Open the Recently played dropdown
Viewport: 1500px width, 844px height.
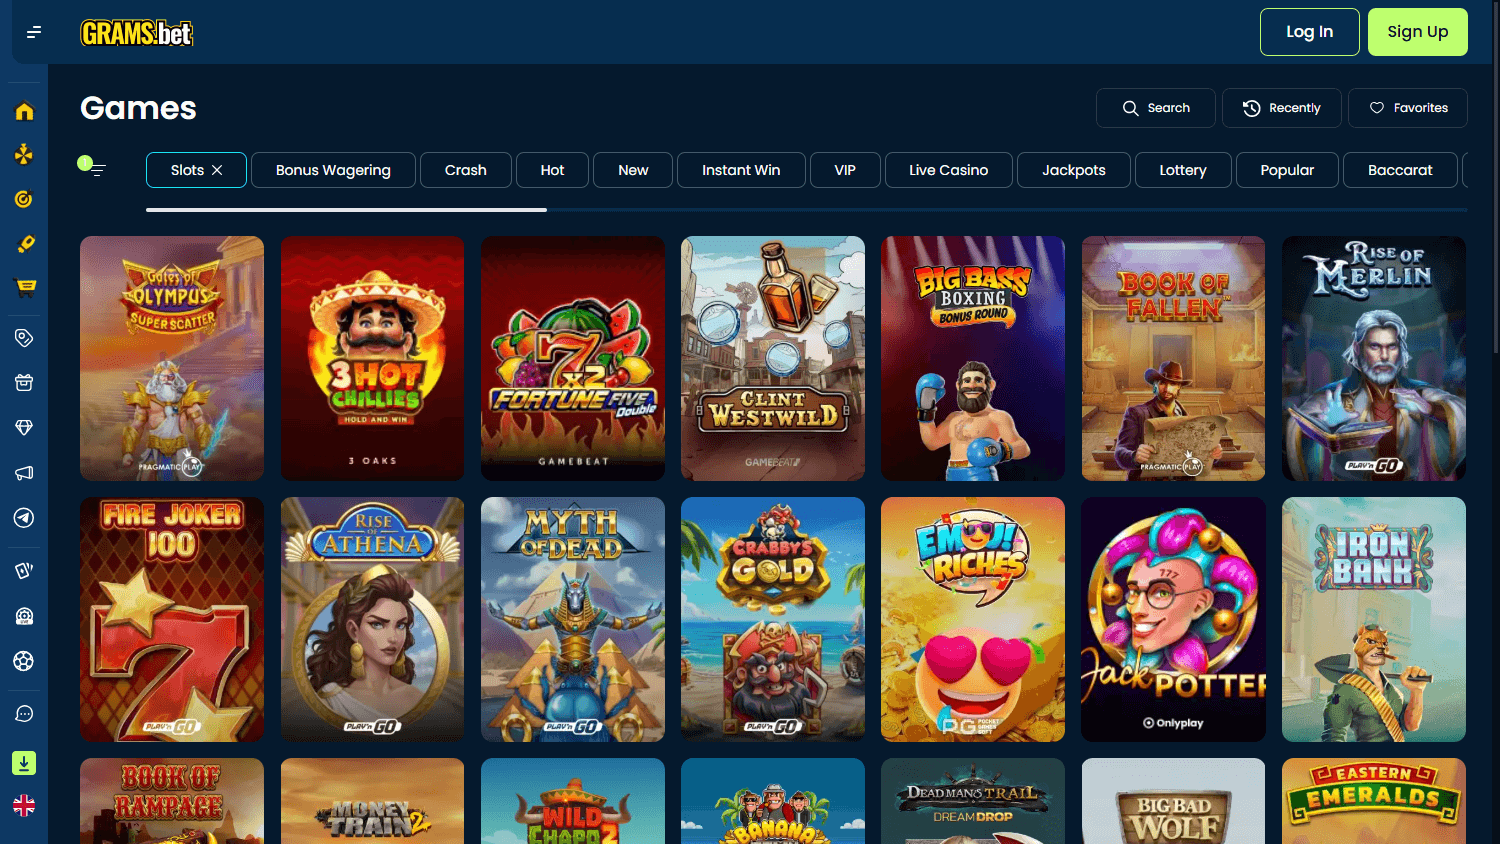pos(1281,108)
